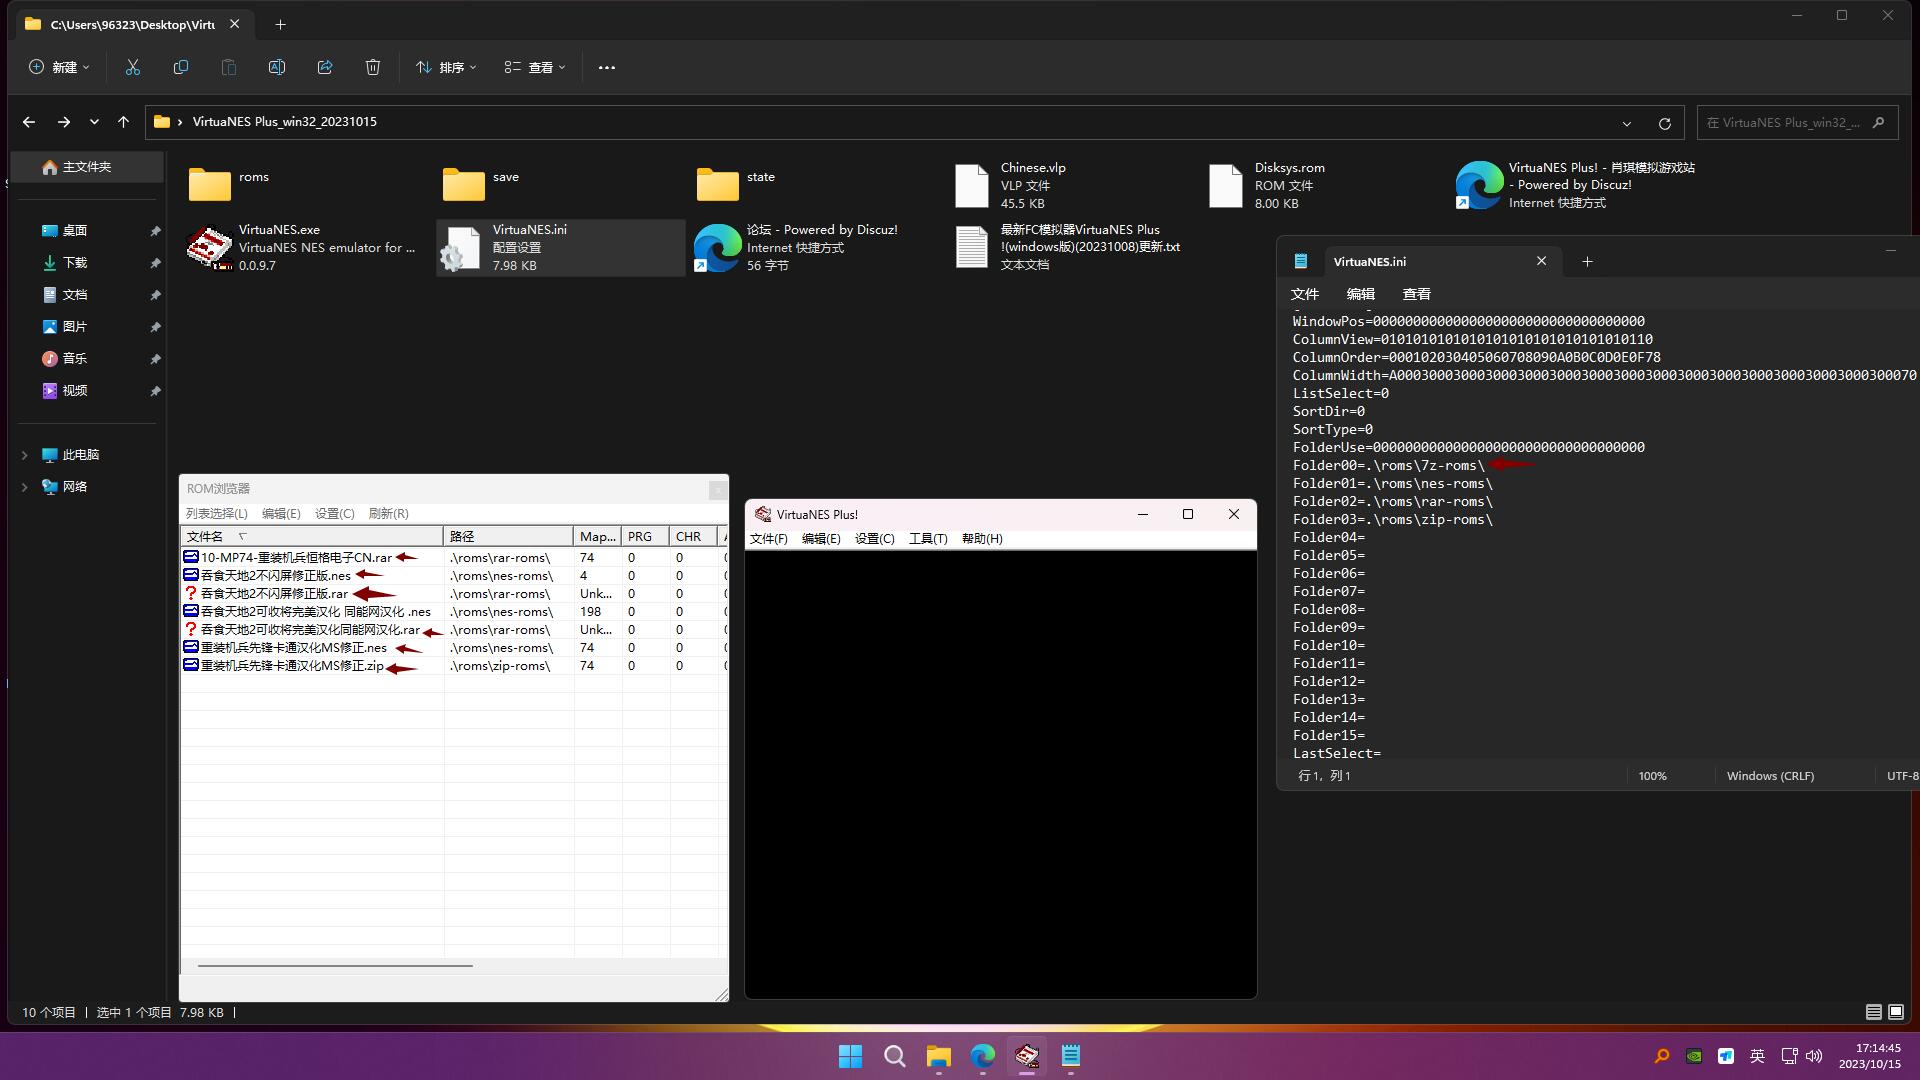The width and height of the screenshot is (1920, 1080).
Task: Open 列表选择(L) menu in ROM browser
Action: pyautogui.click(x=216, y=514)
